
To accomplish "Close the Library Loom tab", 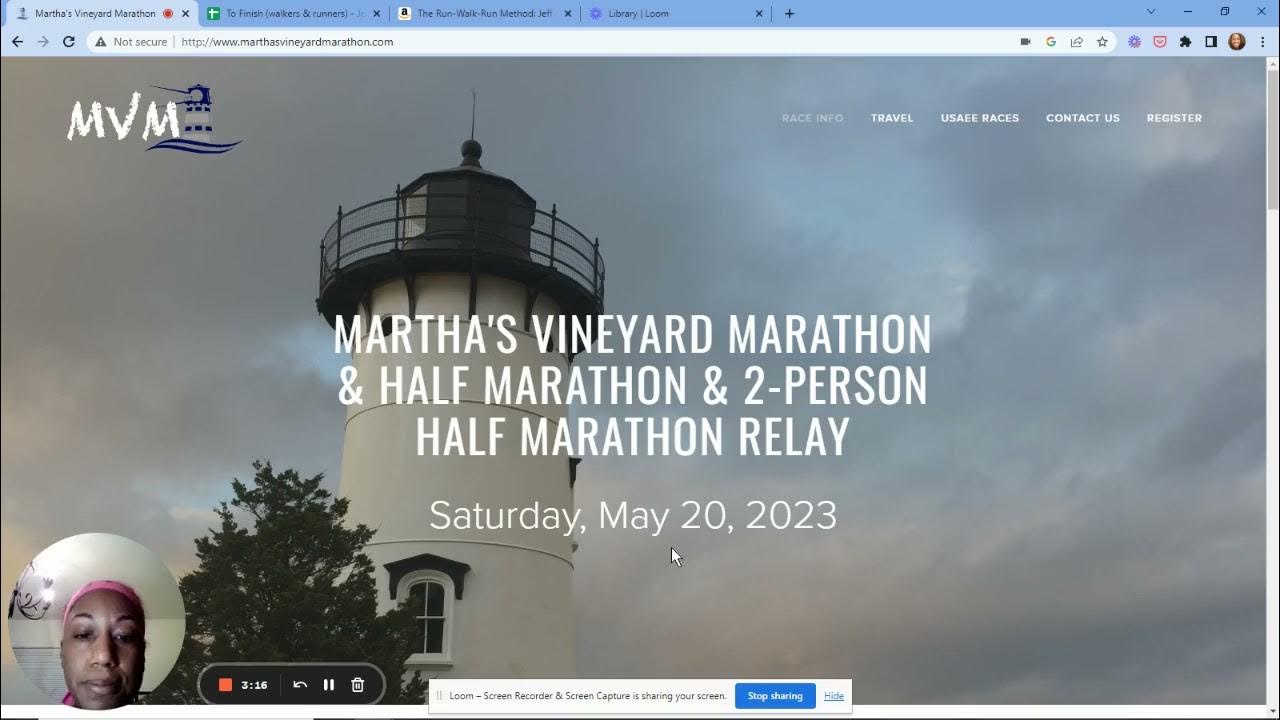I will 759,14.
